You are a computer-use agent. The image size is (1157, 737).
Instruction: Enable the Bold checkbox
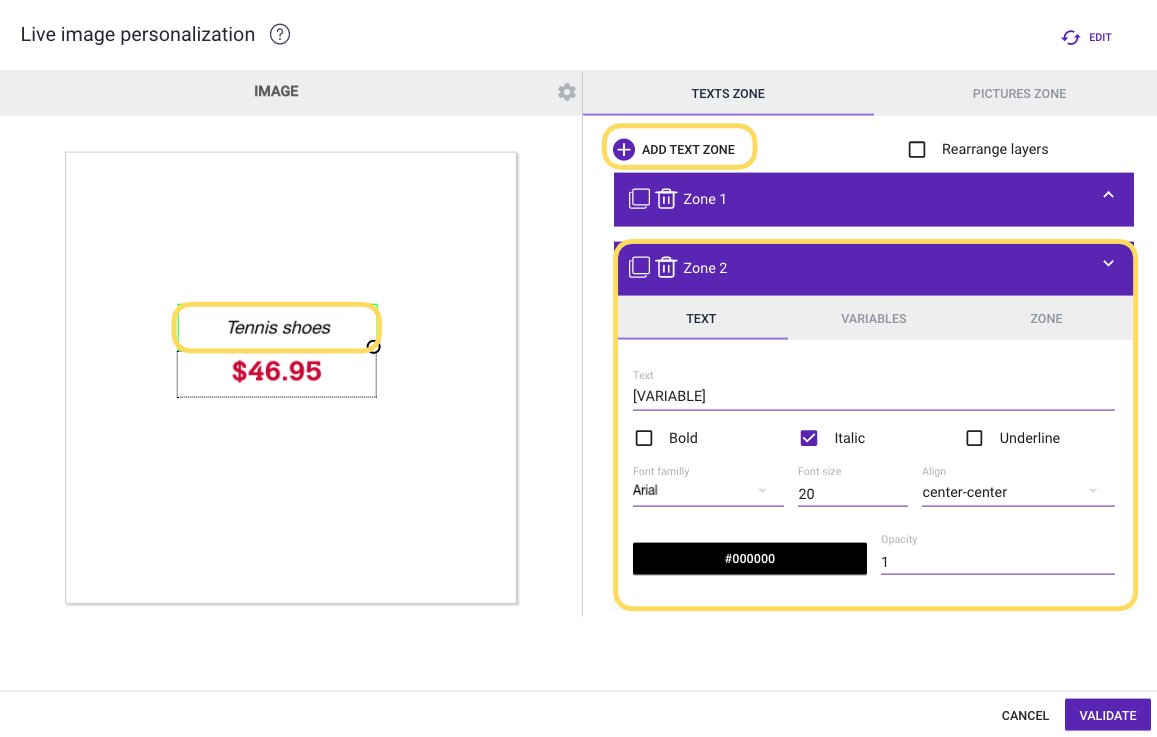click(x=645, y=438)
